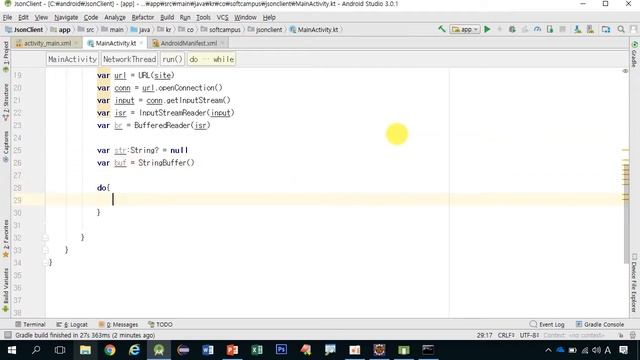Click the MainActivity structure breadcrumb

pyautogui.click(x=72, y=59)
